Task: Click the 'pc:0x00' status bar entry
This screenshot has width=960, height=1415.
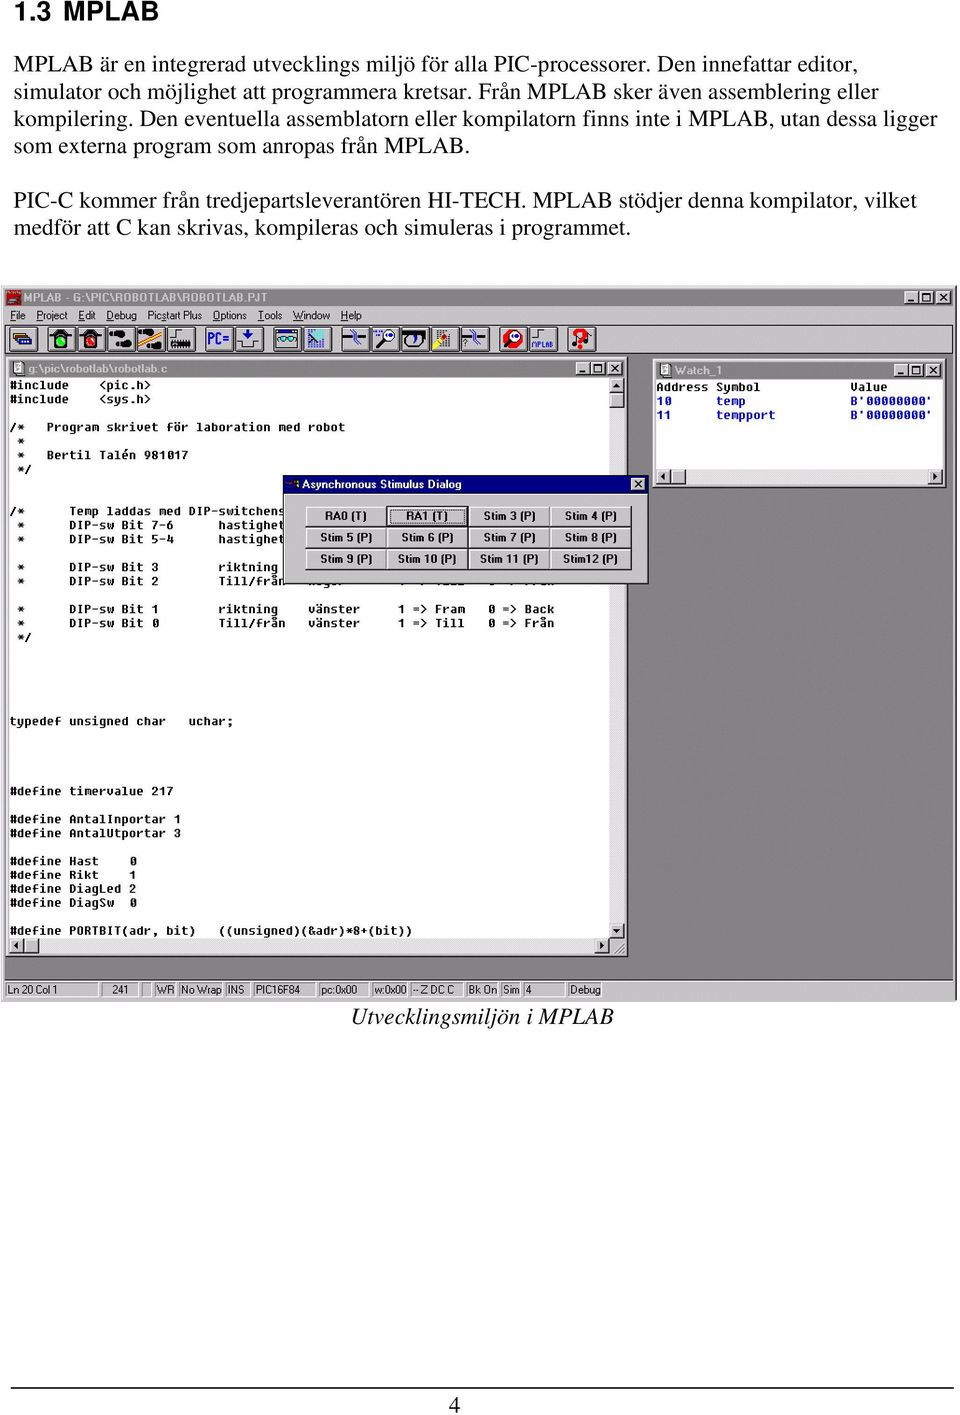Action: click(x=343, y=990)
